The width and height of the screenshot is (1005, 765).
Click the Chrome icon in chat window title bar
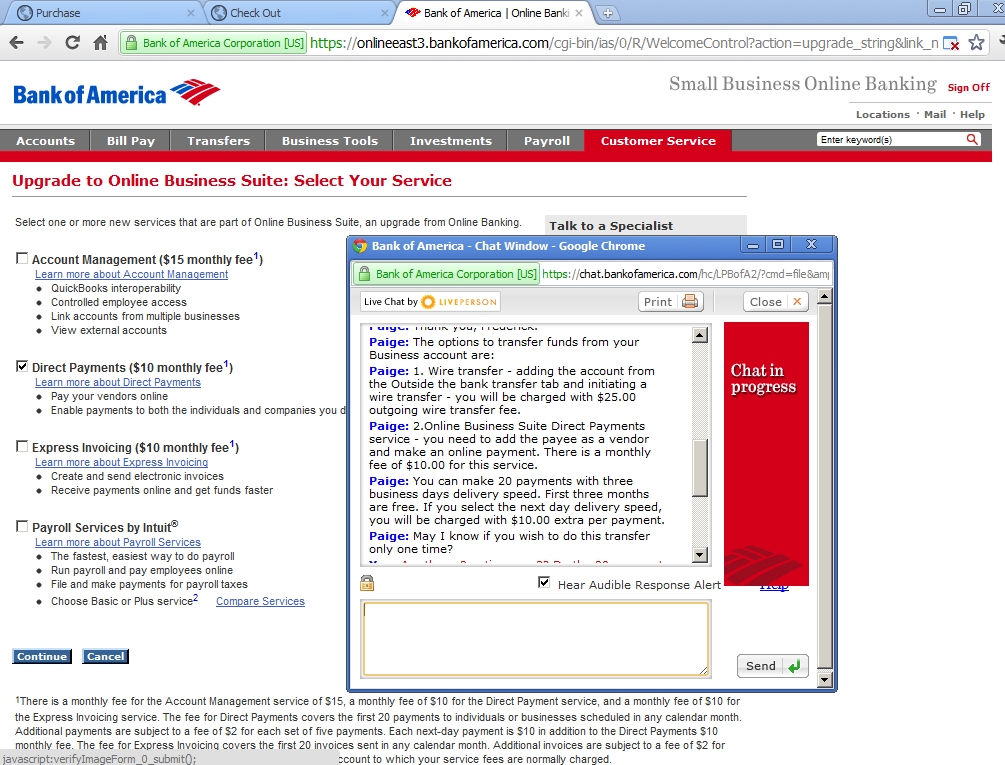coord(360,245)
